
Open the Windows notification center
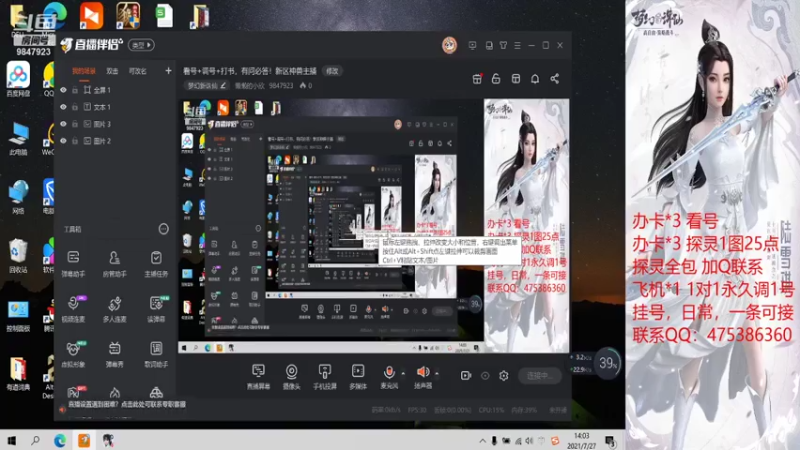click(x=610, y=440)
